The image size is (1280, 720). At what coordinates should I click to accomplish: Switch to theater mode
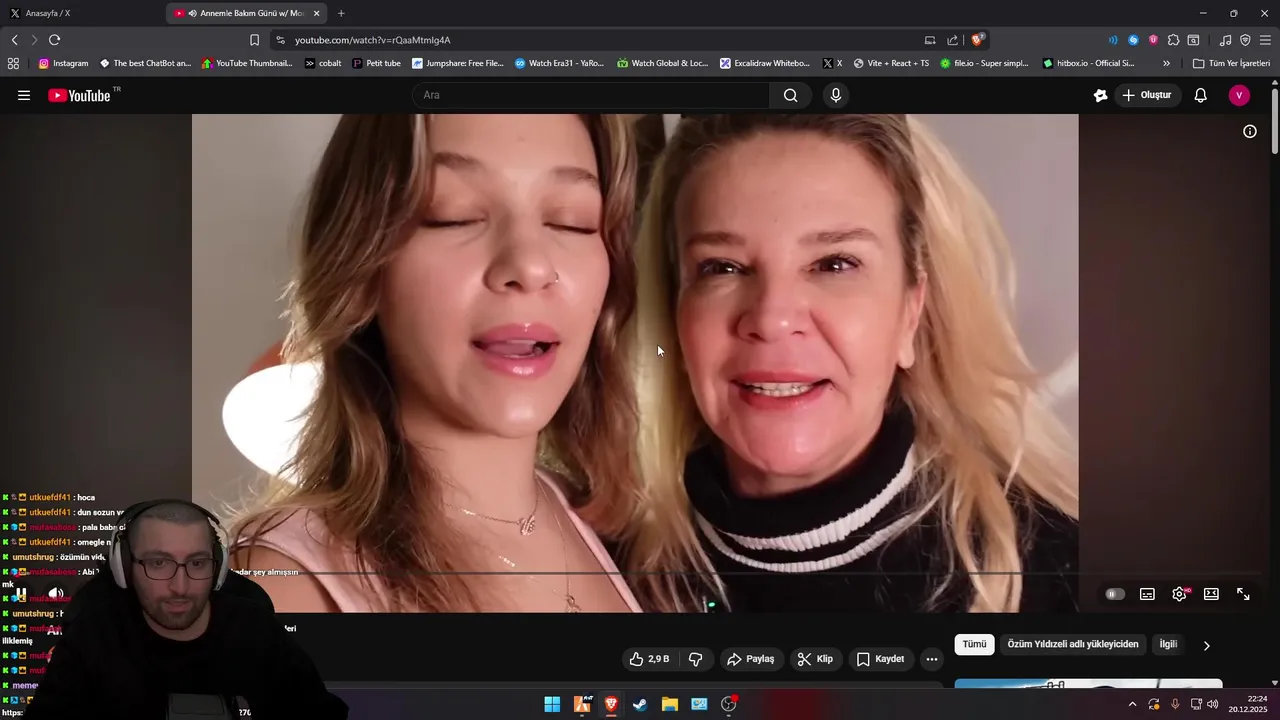pos(1211,594)
